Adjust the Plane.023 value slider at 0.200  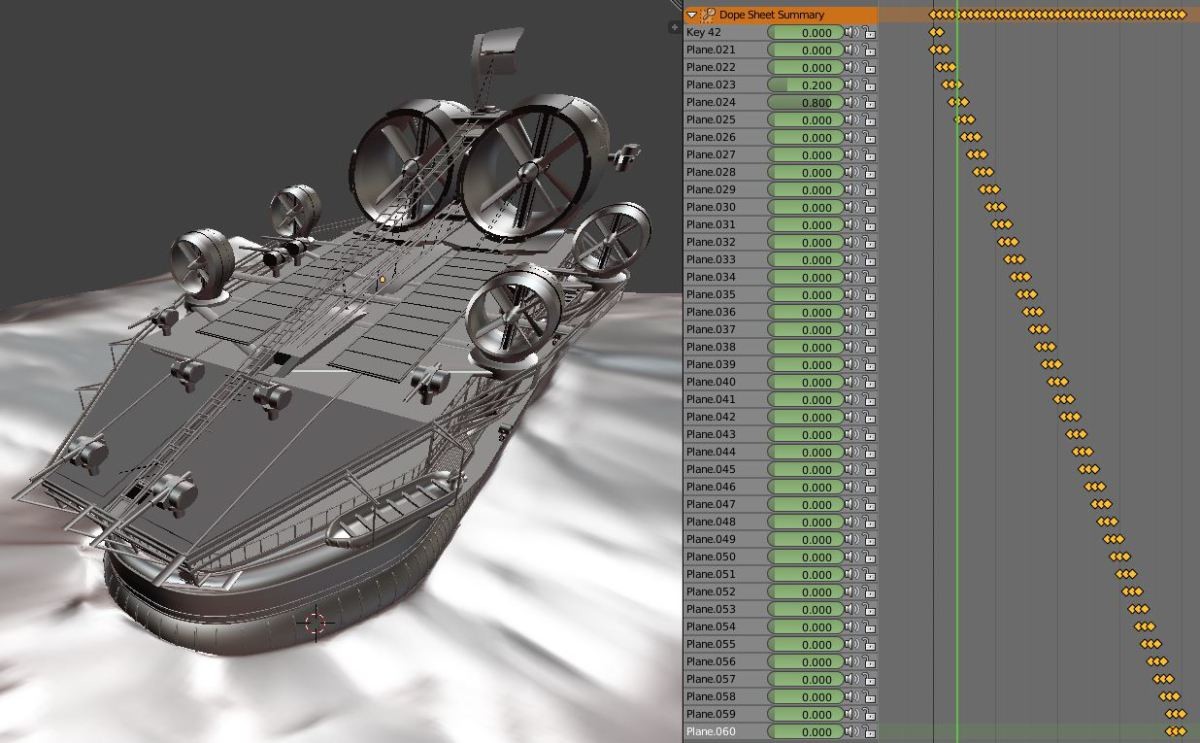click(x=804, y=85)
